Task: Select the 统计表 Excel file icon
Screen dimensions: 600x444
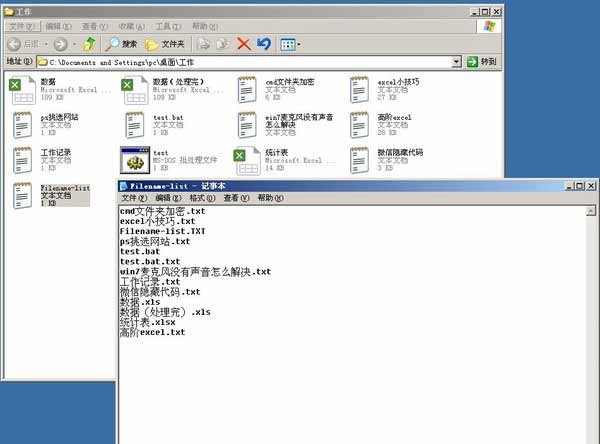Action: pos(247,161)
